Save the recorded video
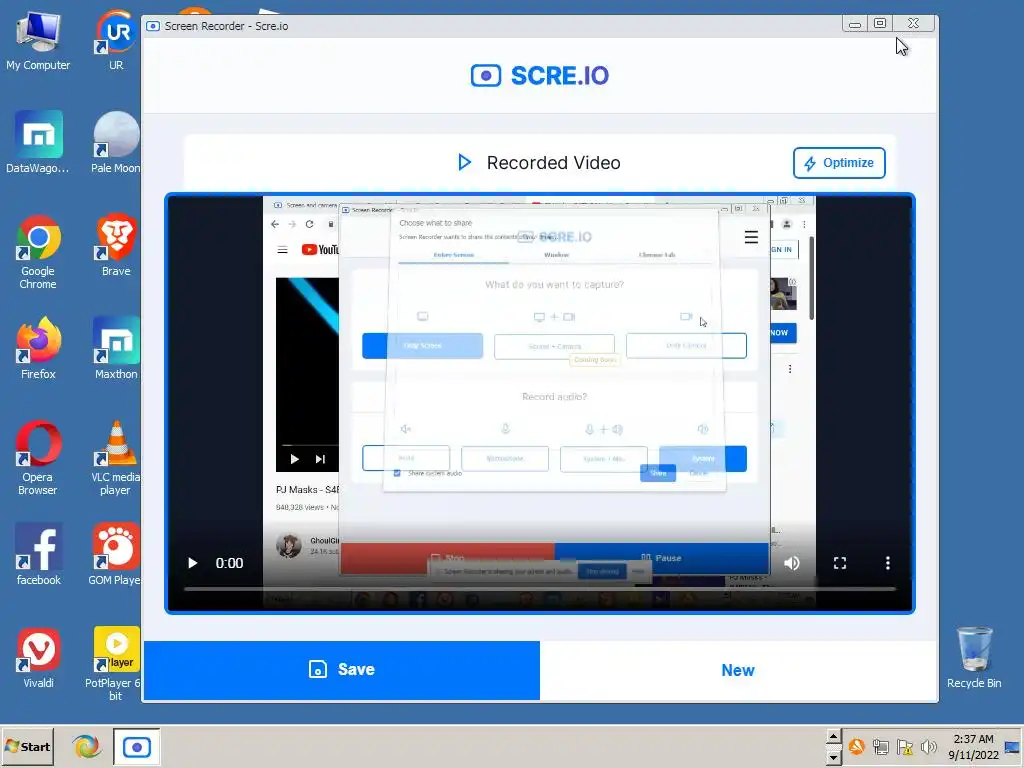Screen dimensions: 1024x768 point(342,670)
